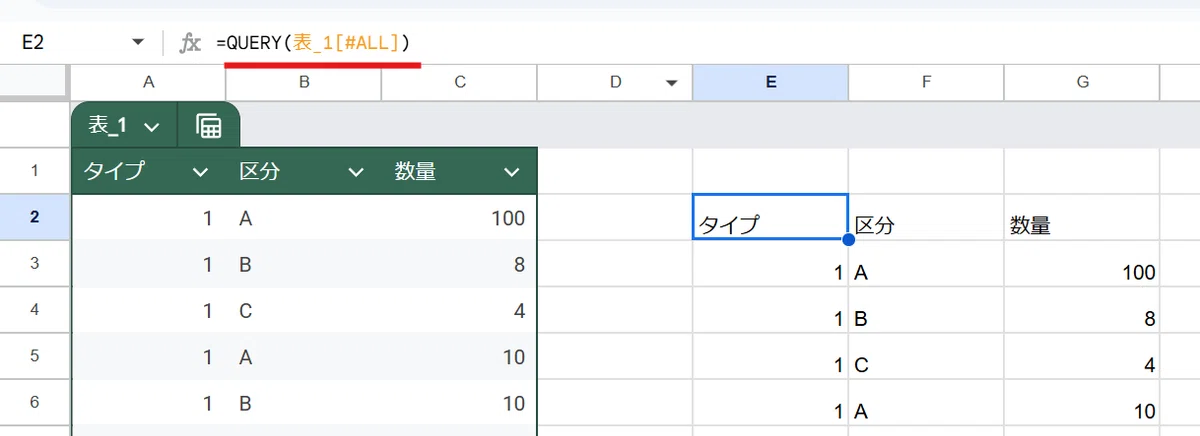Open the タイプ column filter dropdown
1200x436 pixels.
[x=200, y=172]
